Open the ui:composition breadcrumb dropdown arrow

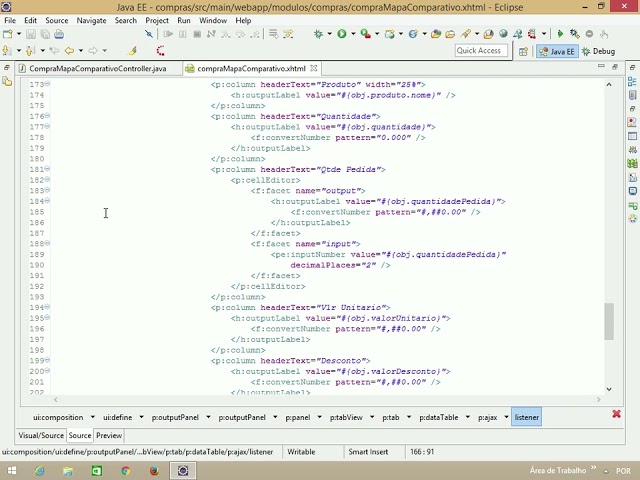point(93,417)
